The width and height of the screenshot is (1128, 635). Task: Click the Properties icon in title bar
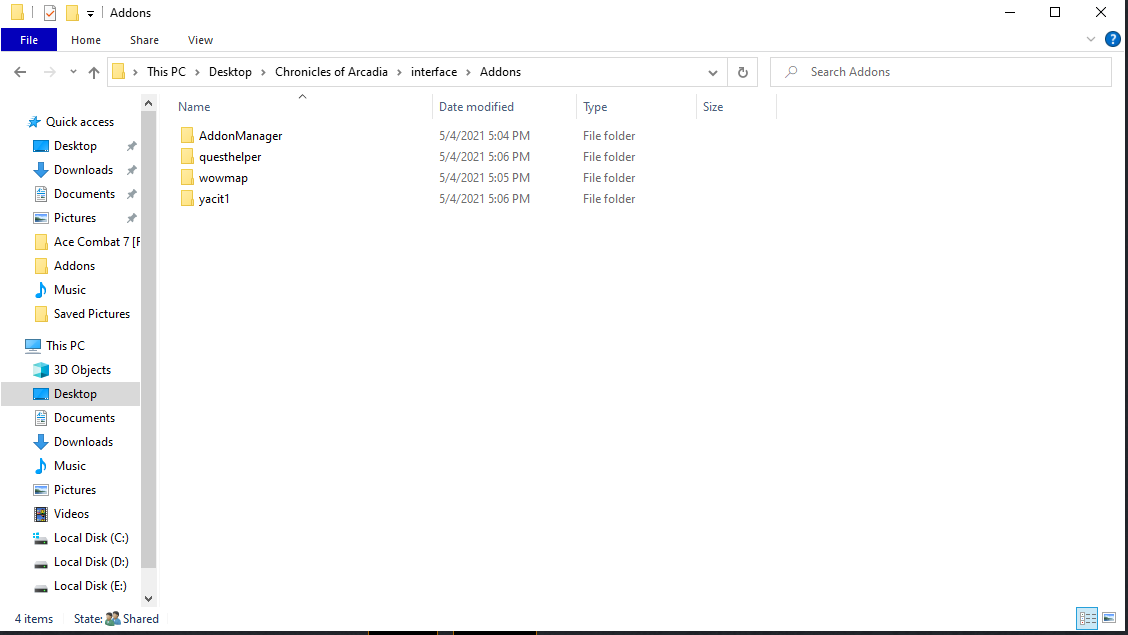[x=50, y=13]
